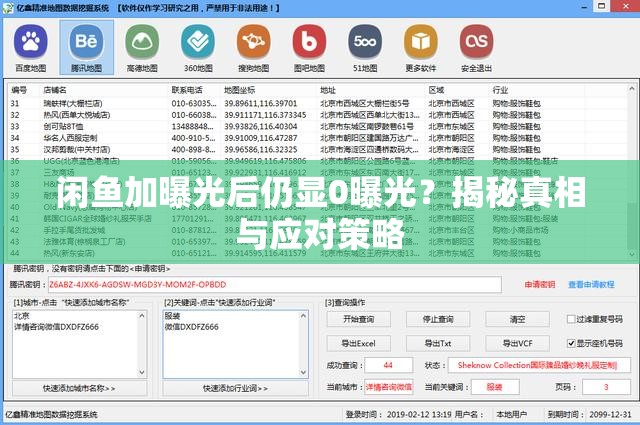
Task: Click the 清空 button
Action: [517, 319]
